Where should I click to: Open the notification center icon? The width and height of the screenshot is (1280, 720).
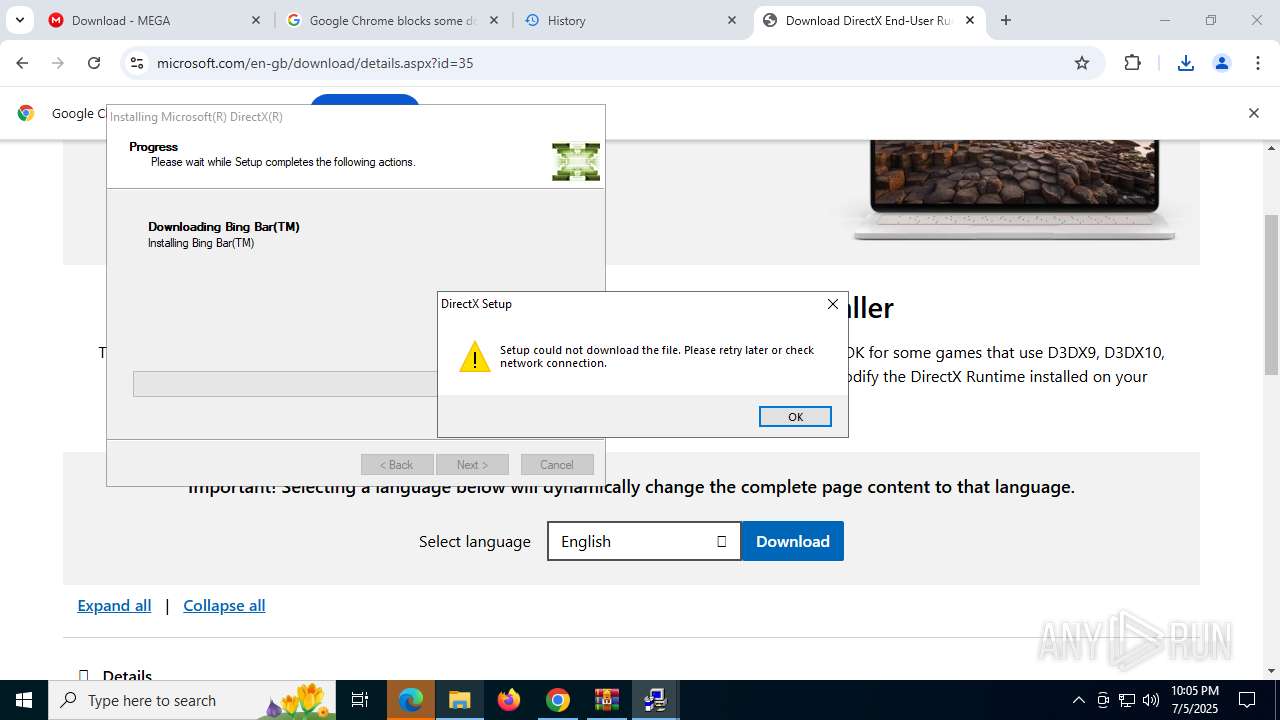tap(1248, 700)
